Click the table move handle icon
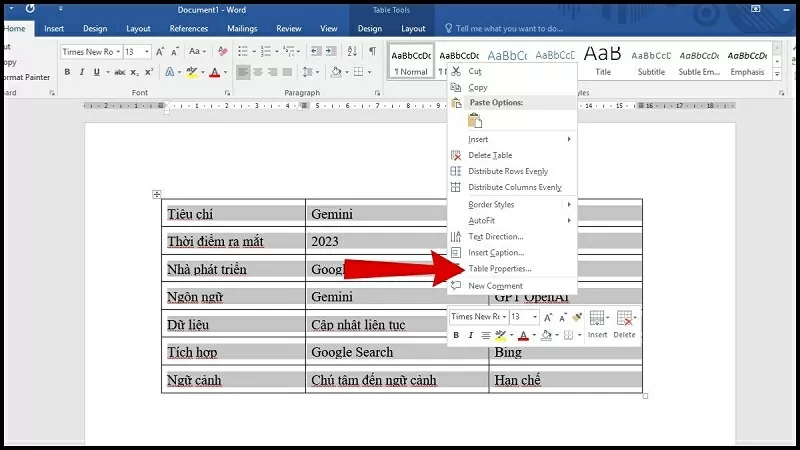The image size is (800, 450). [157, 194]
